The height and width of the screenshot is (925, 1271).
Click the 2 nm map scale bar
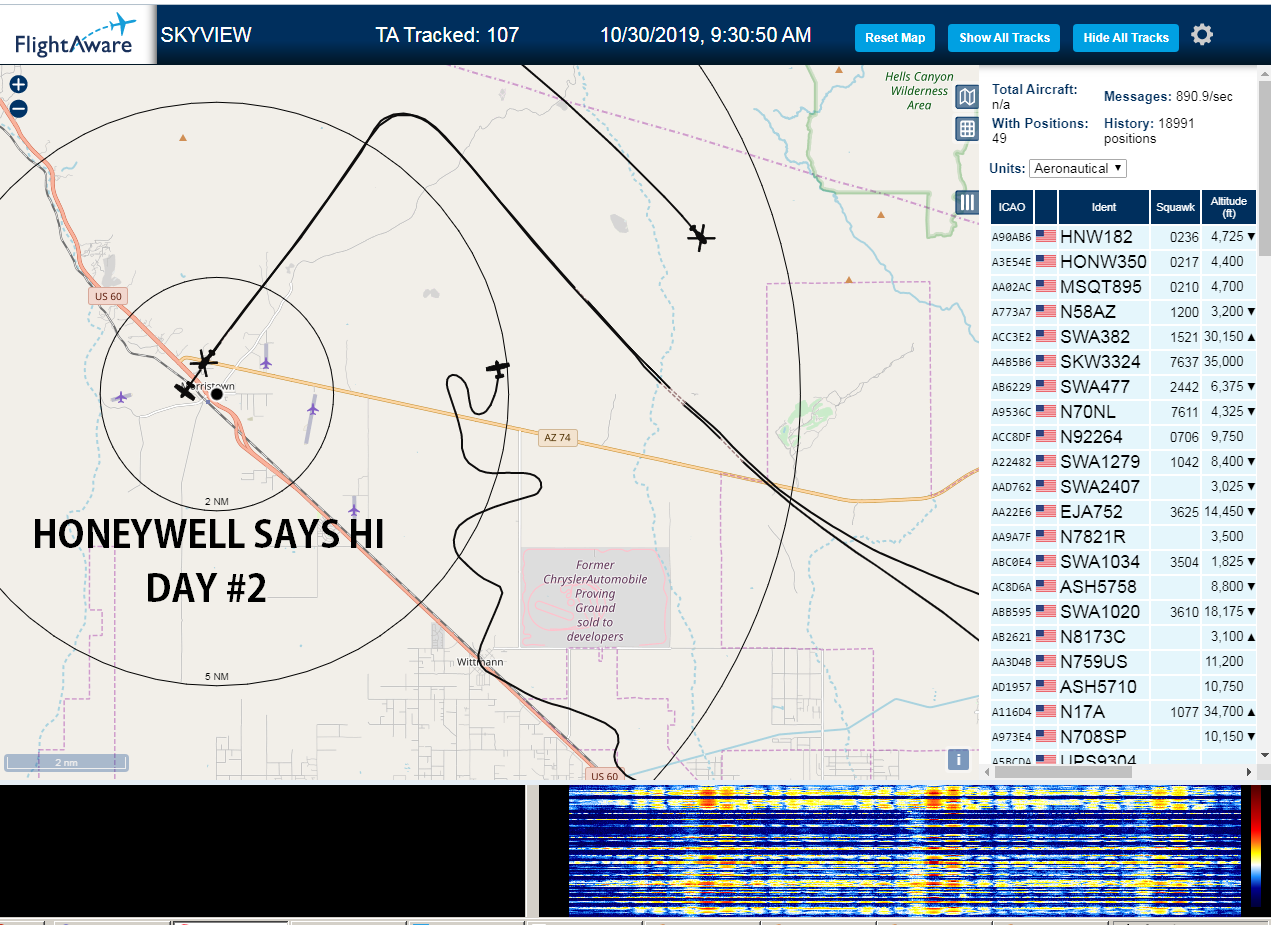click(65, 762)
